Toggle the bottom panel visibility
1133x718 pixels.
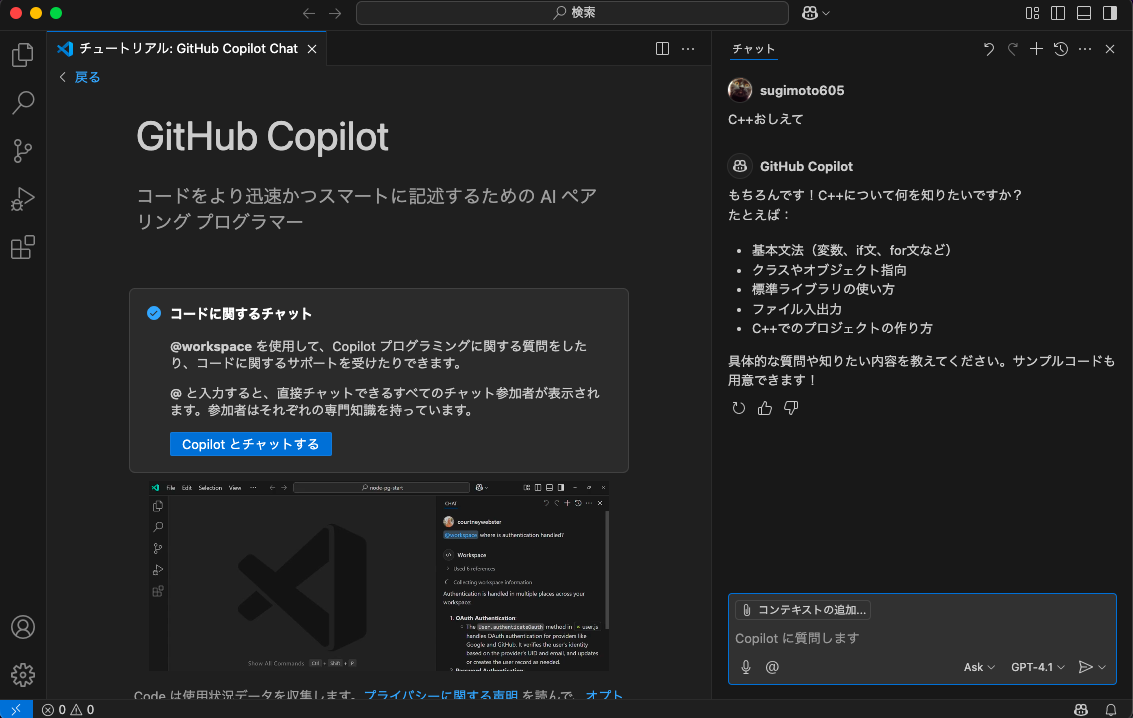click(x=1084, y=13)
